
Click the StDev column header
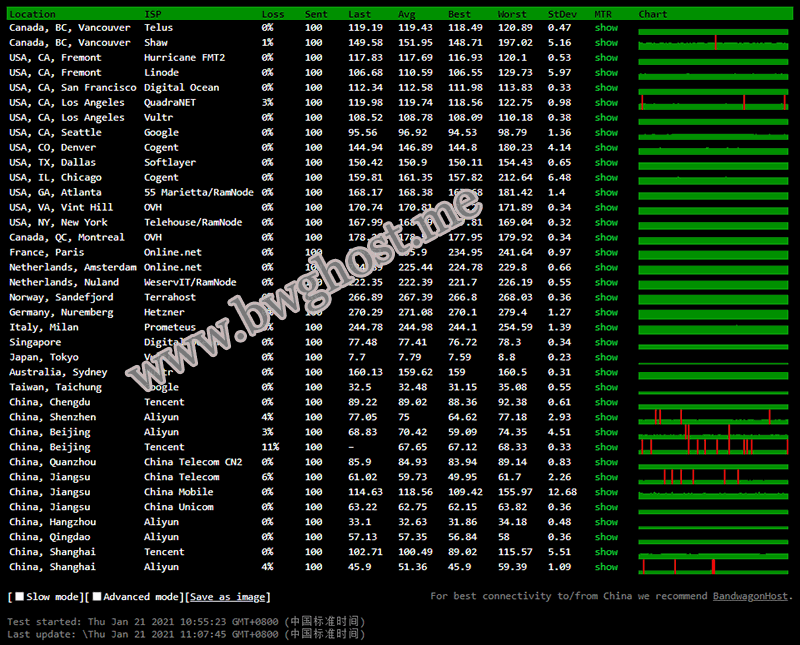[x=562, y=14]
